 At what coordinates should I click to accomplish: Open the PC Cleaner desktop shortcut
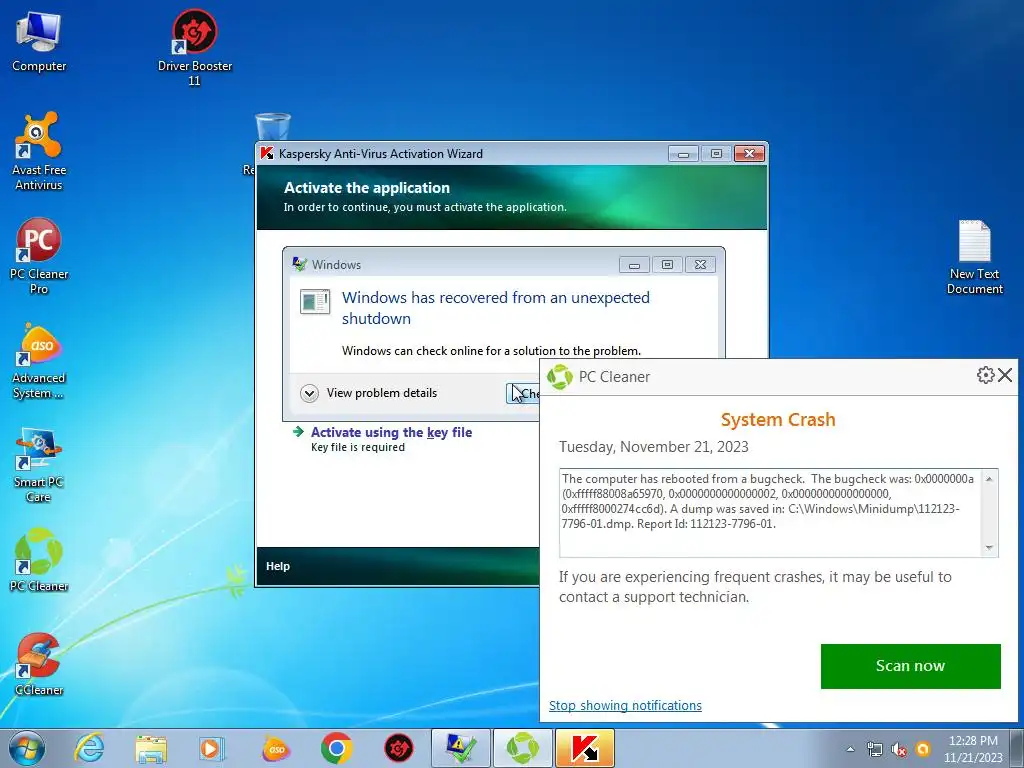[x=39, y=560]
